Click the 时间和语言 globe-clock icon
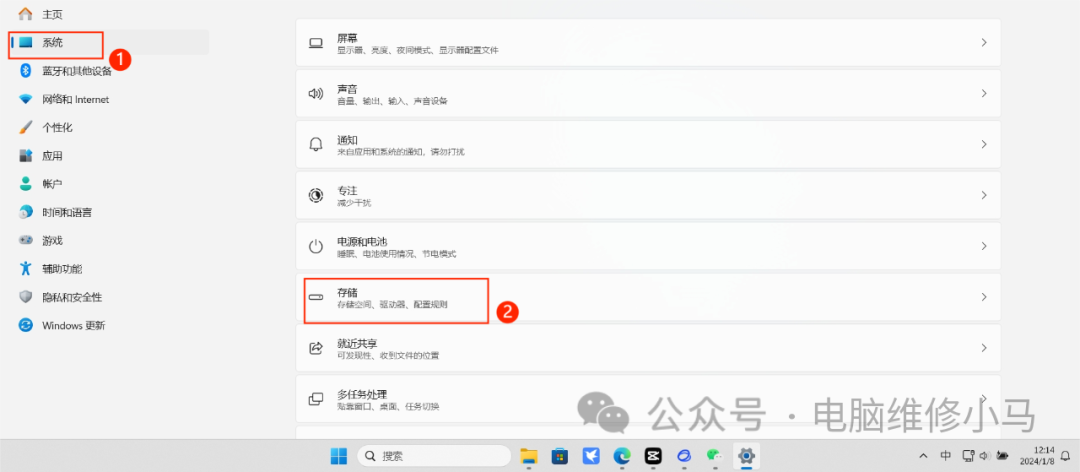Image resolution: width=1080 pixels, height=472 pixels. pos(25,212)
